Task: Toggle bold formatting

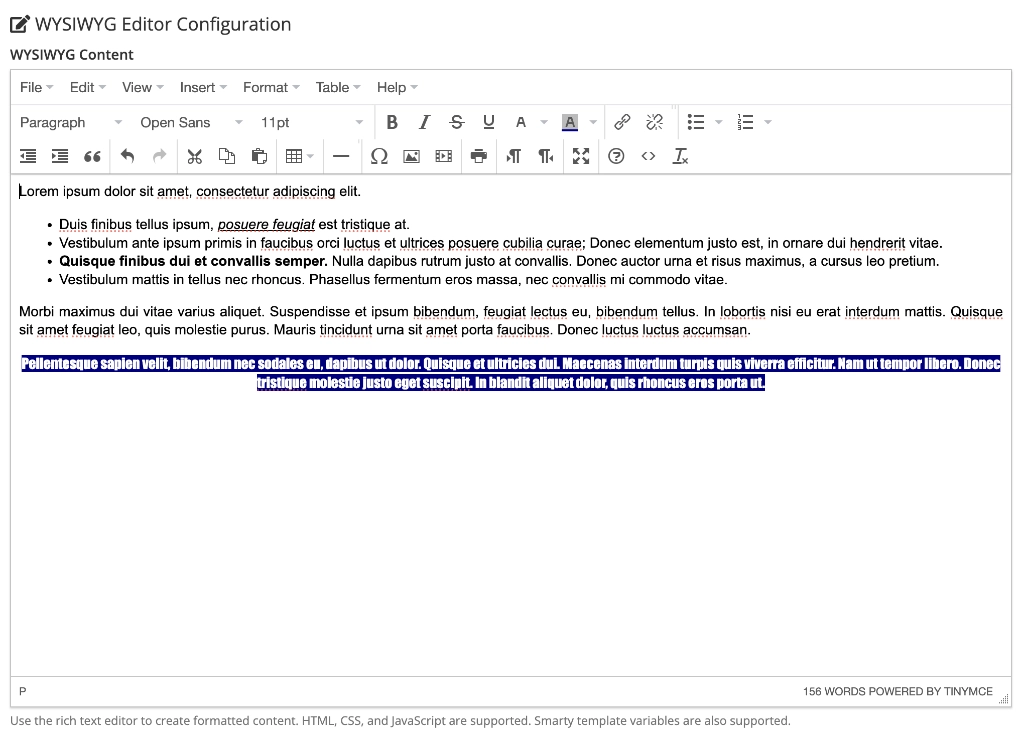Action: tap(392, 121)
